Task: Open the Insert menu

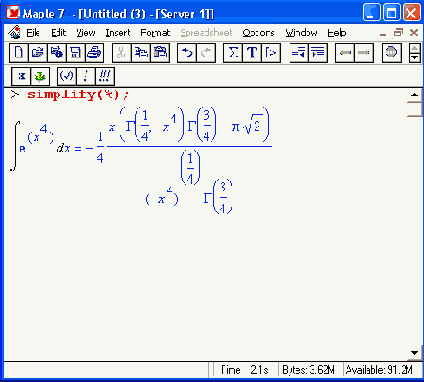Action: pyautogui.click(x=118, y=33)
